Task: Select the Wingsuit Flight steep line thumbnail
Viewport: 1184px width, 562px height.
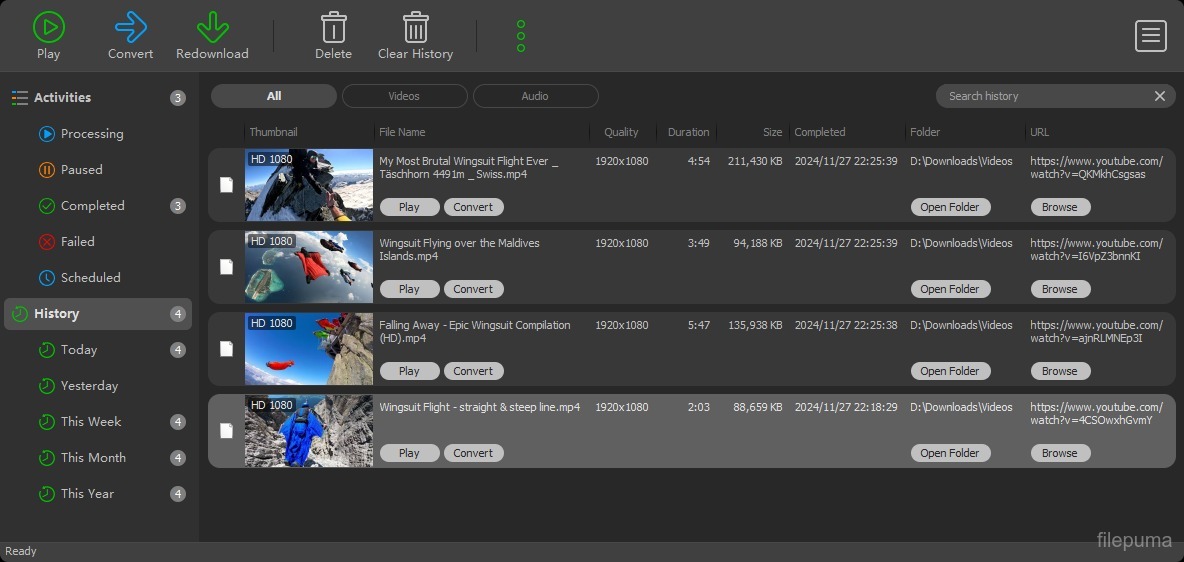Action: pos(309,431)
